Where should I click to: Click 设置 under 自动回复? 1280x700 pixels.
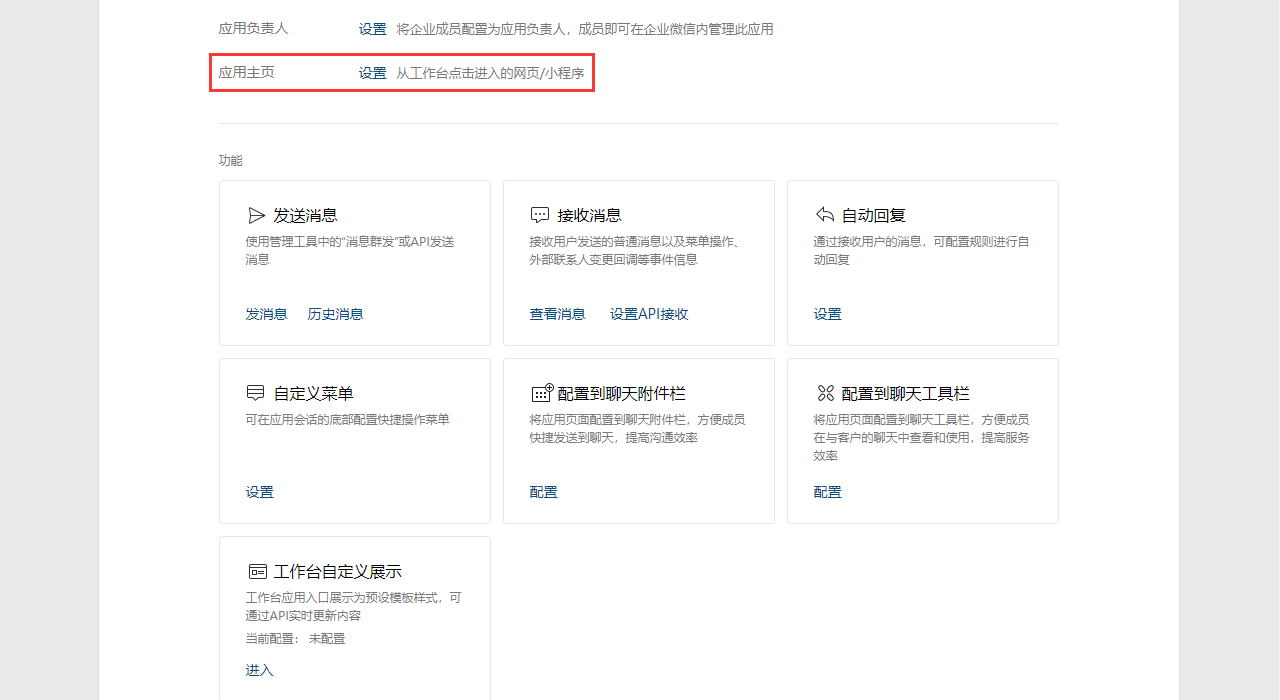point(827,314)
